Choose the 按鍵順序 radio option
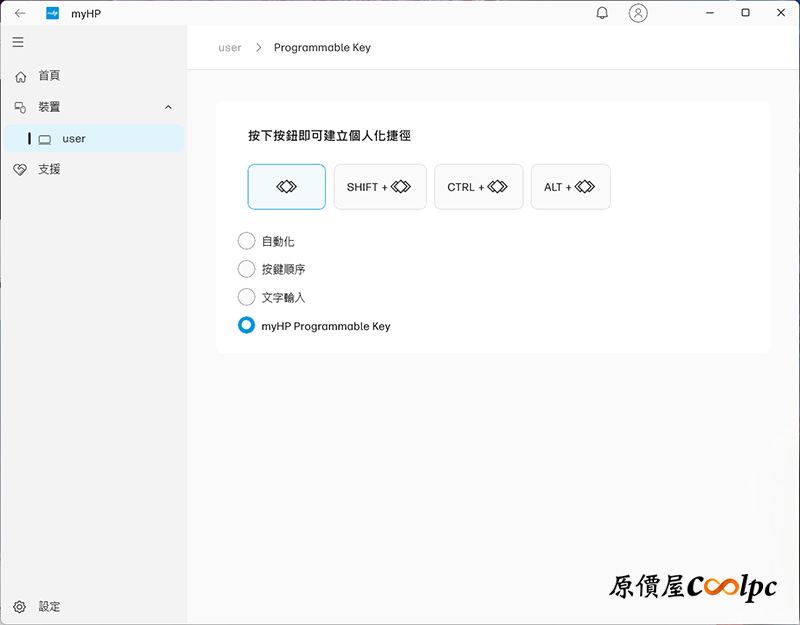800x625 pixels. click(246, 269)
